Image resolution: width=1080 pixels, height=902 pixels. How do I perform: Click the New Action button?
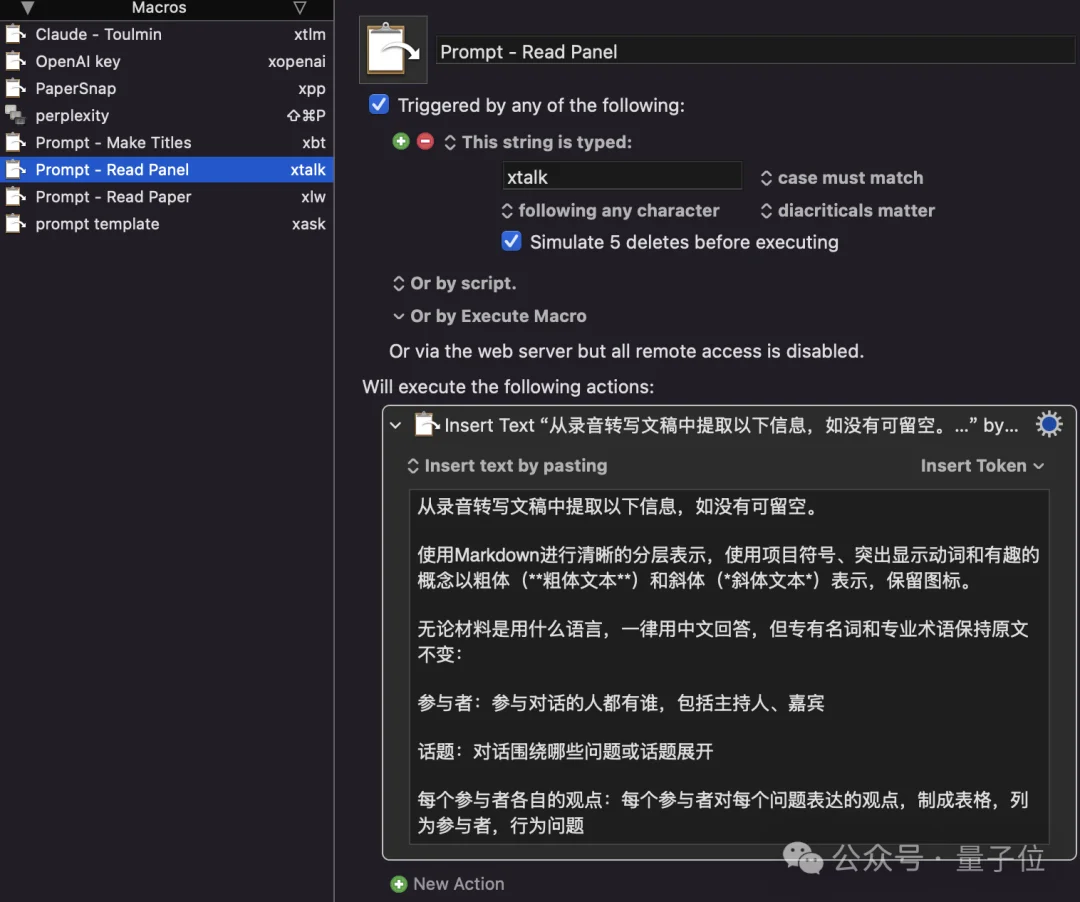[447, 883]
